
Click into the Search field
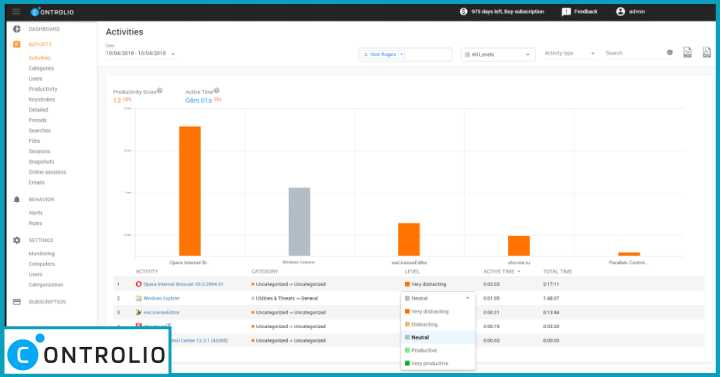(634, 53)
